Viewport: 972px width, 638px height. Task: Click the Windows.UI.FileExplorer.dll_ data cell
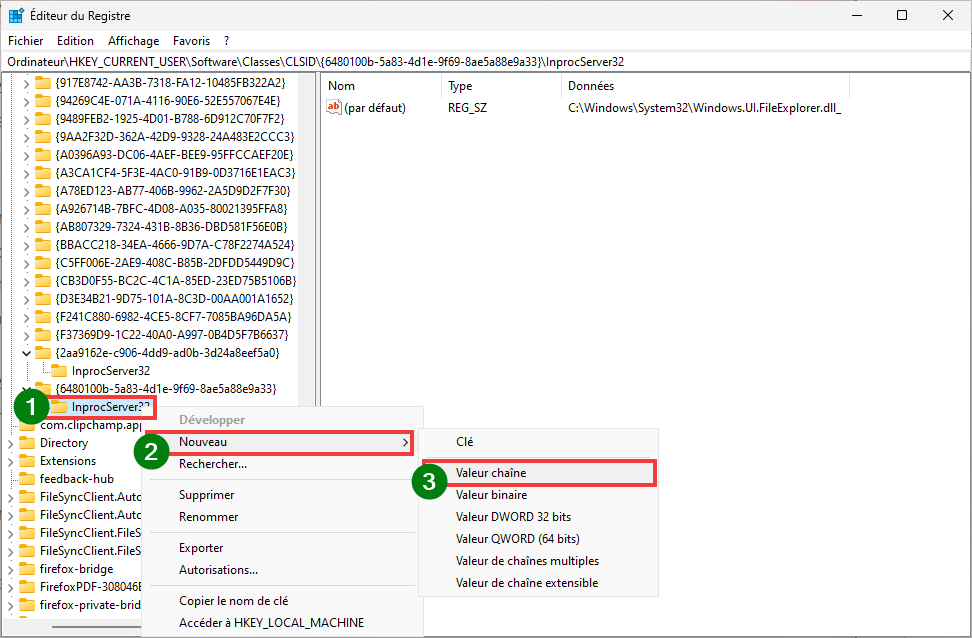704,108
